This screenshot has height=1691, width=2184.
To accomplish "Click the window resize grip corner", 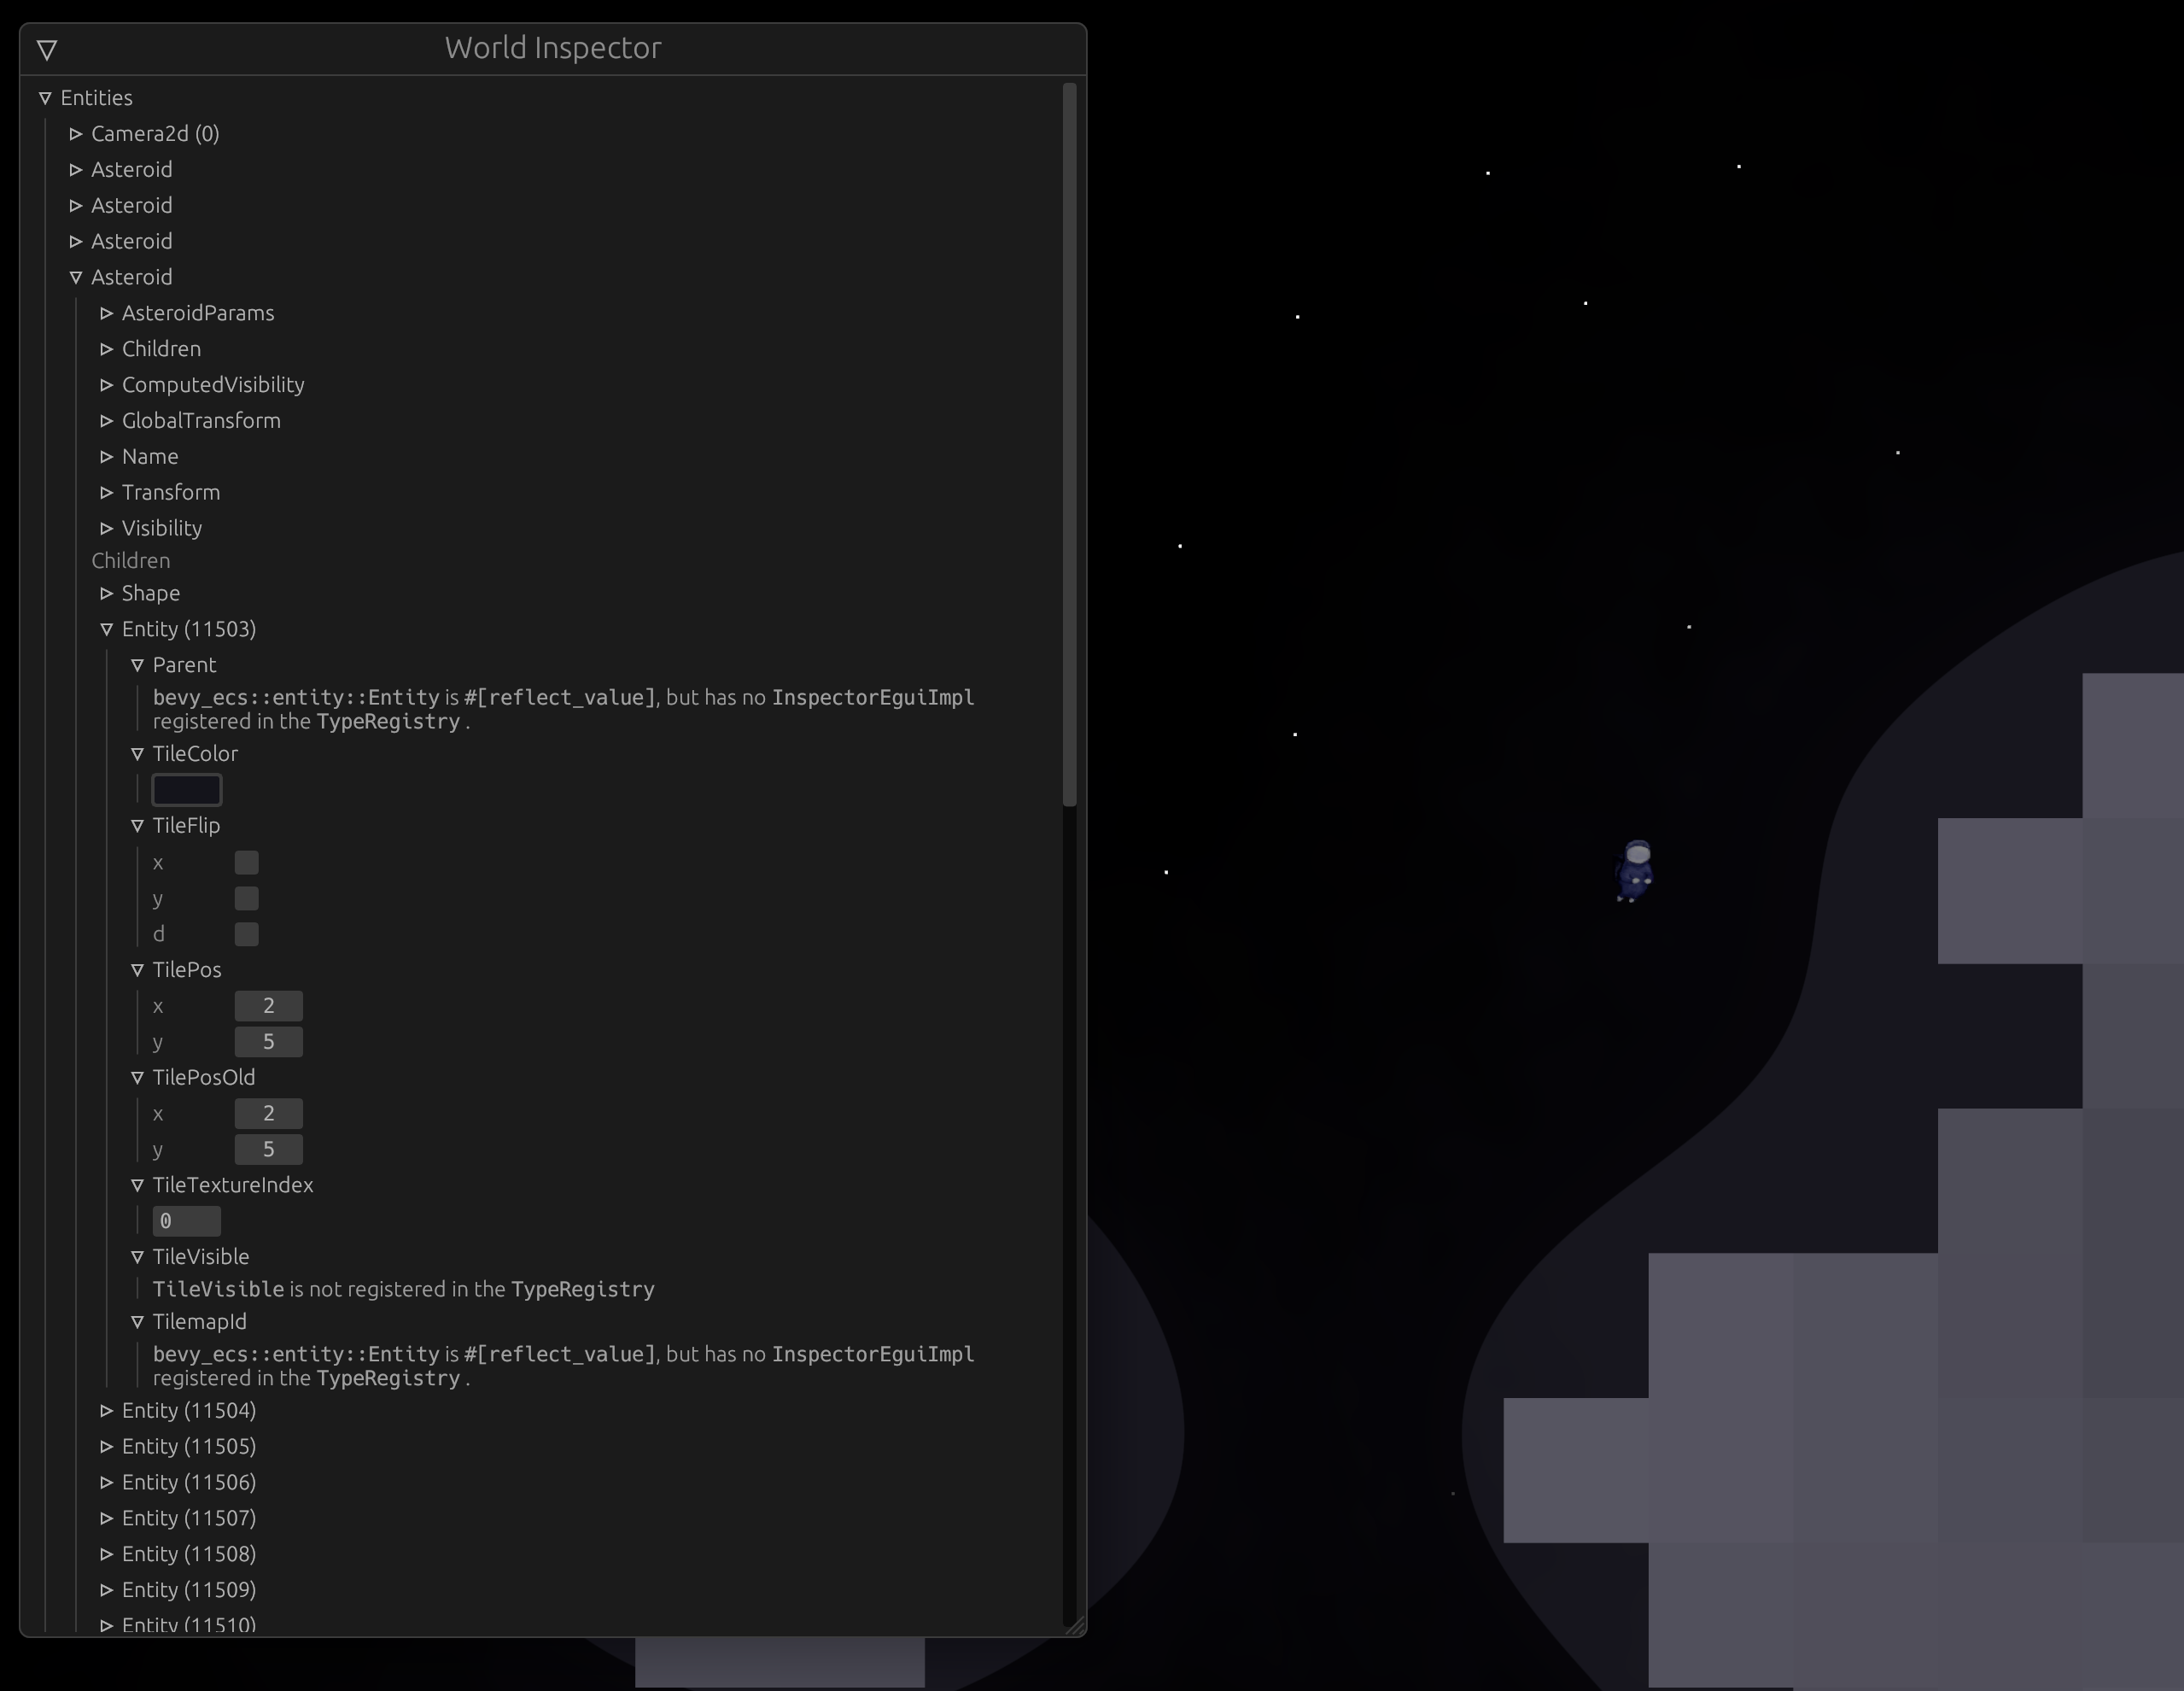I will point(1075,1626).
